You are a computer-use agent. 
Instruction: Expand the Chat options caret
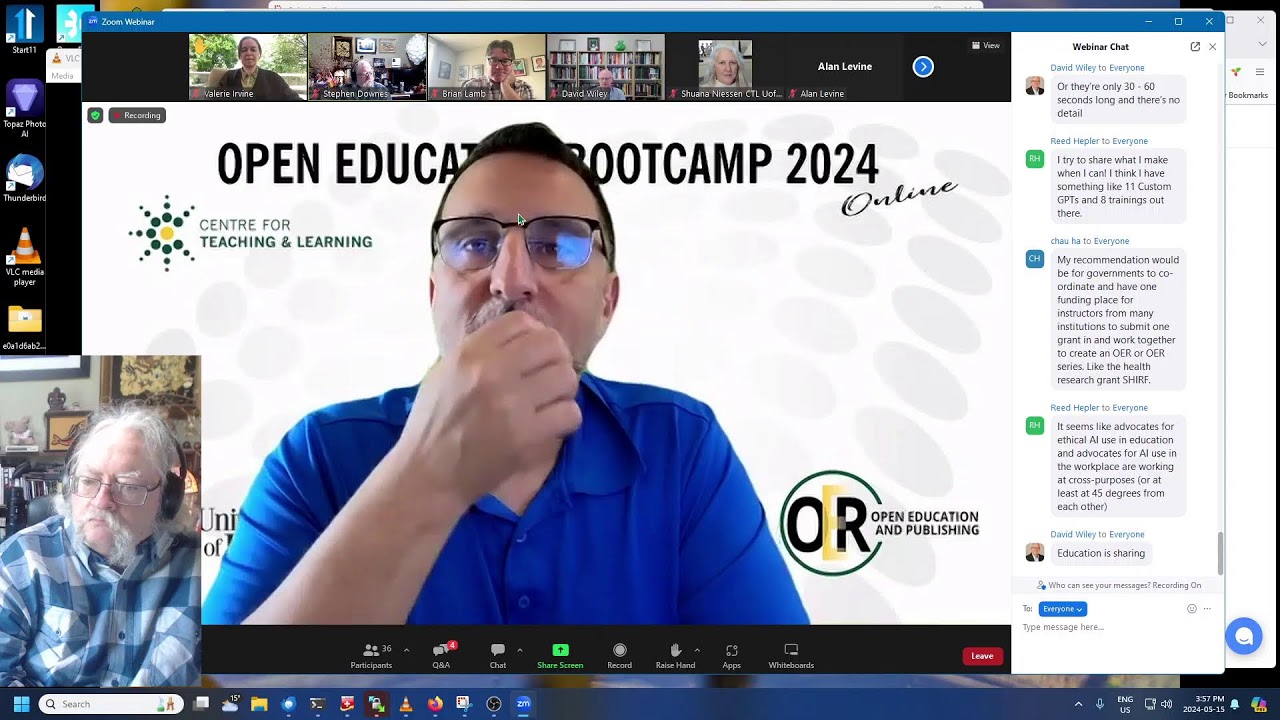(x=519, y=650)
